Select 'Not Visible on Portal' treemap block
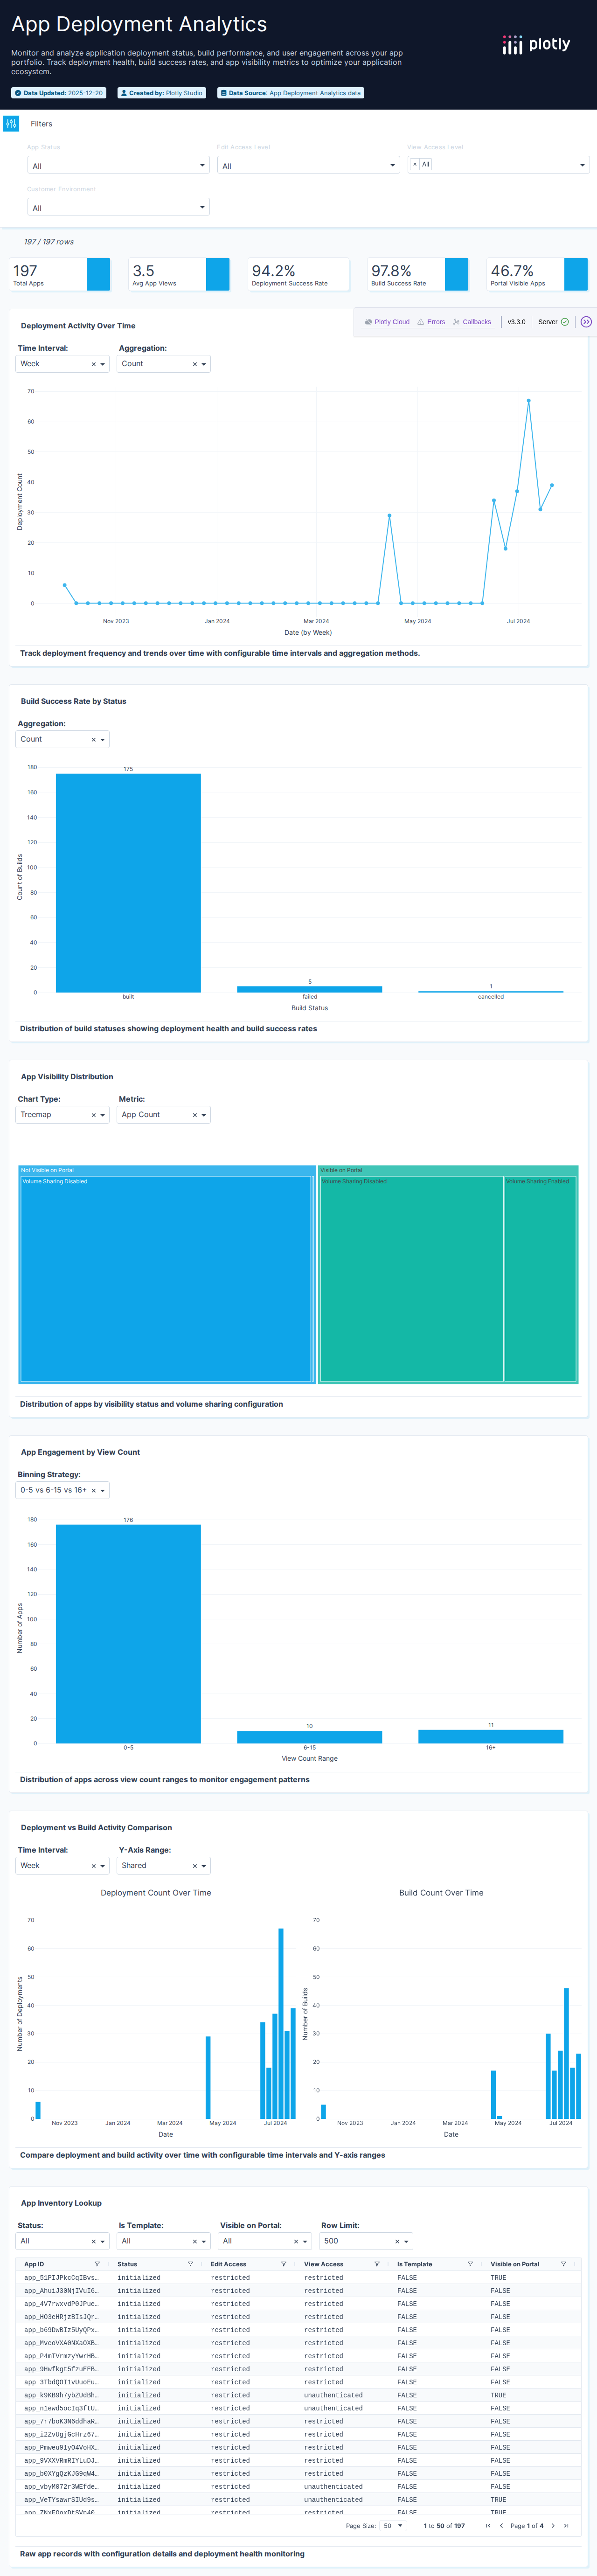 coord(167,1275)
